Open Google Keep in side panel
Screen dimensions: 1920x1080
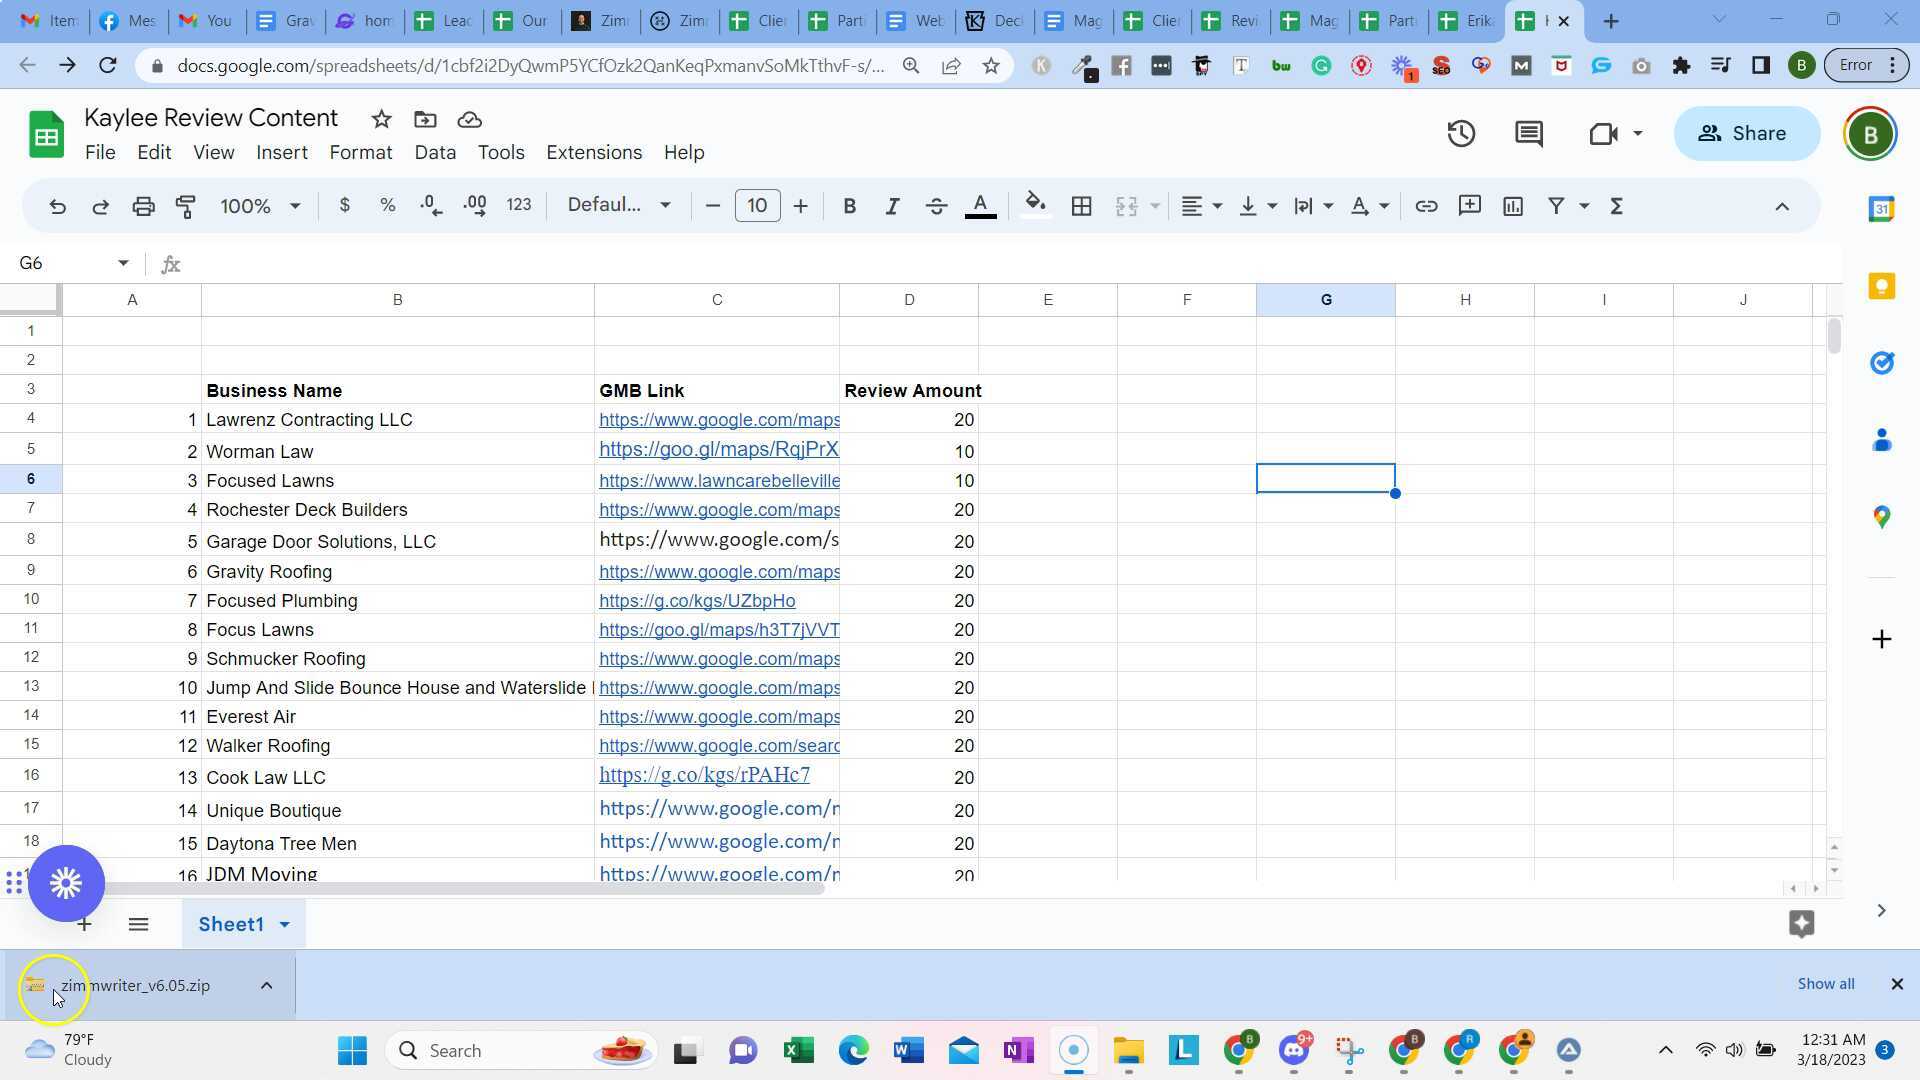1881,286
